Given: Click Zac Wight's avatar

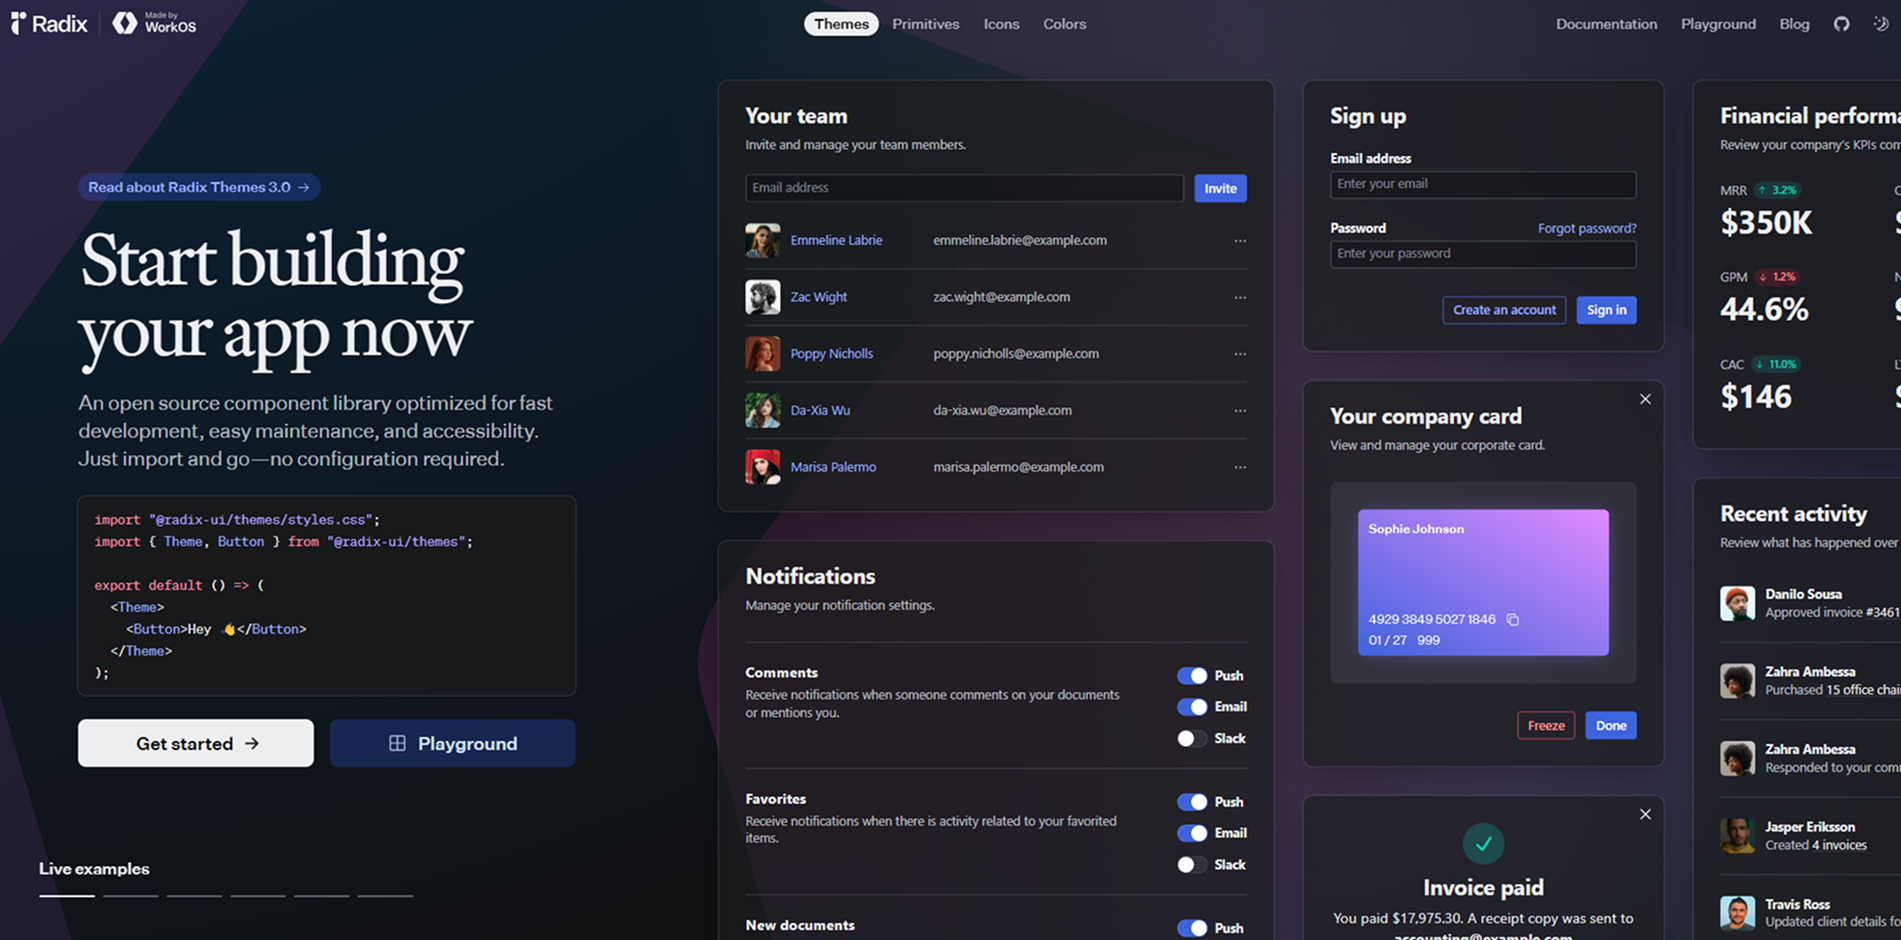Looking at the screenshot, I should pos(763,297).
